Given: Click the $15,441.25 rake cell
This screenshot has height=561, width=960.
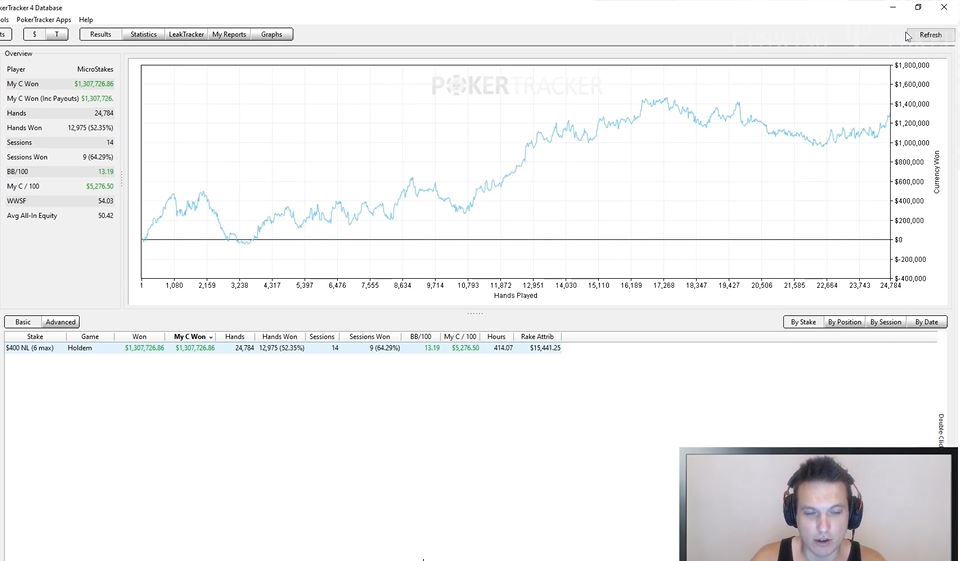Looking at the screenshot, I should [546, 348].
